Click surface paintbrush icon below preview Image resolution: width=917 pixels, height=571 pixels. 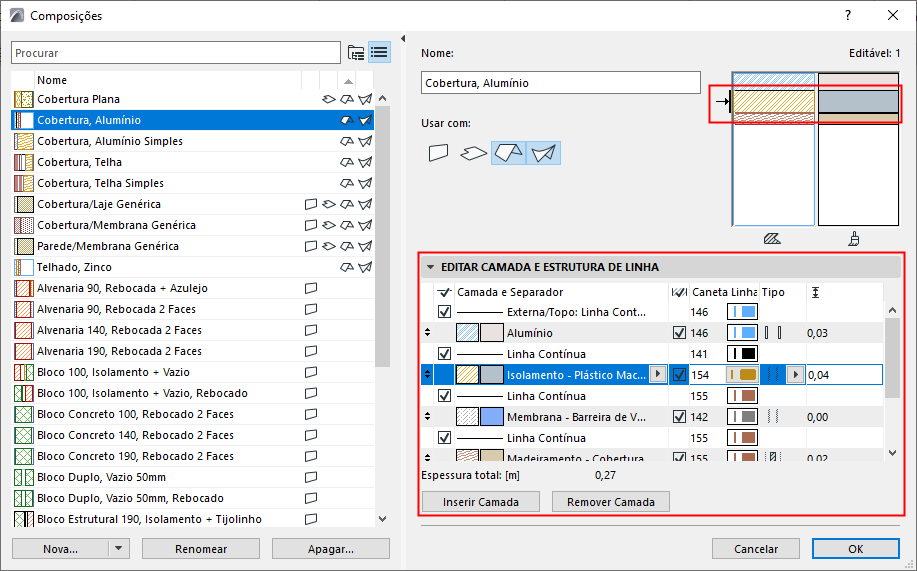click(x=854, y=239)
